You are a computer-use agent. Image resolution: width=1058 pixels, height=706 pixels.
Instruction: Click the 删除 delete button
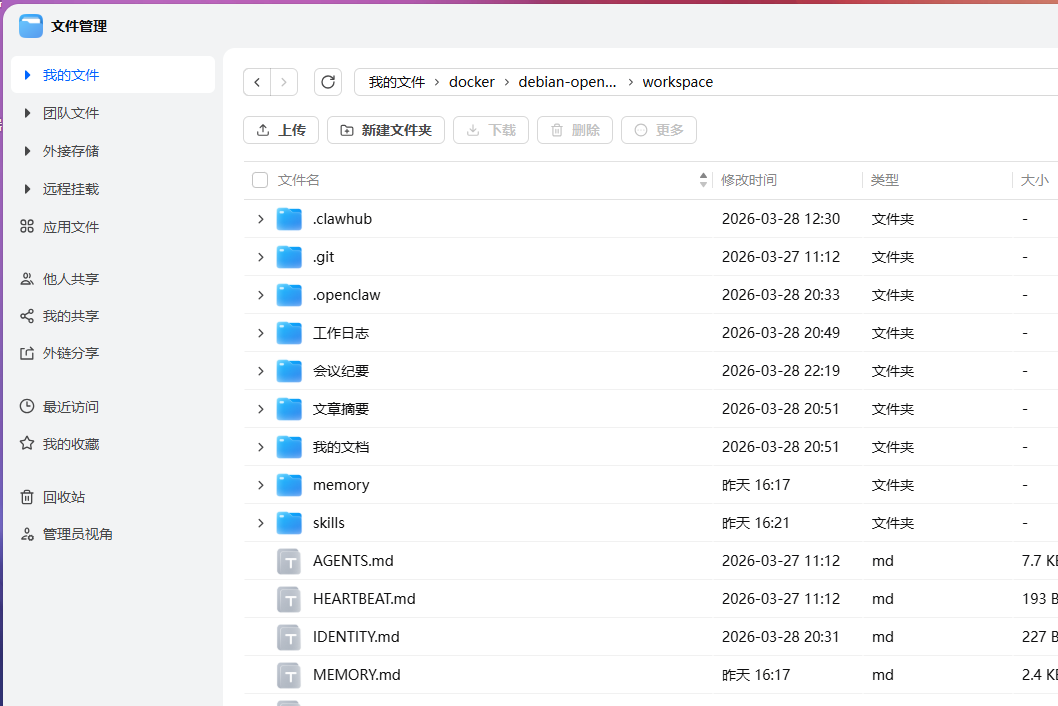tap(575, 130)
